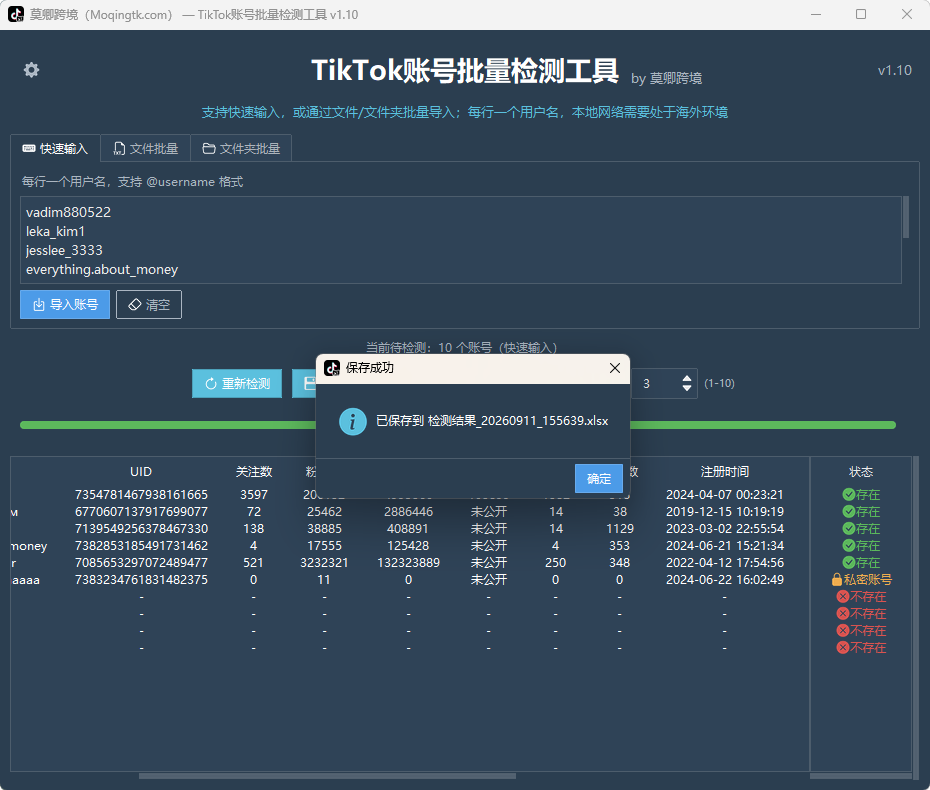Click the 清空 button

[149, 304]
